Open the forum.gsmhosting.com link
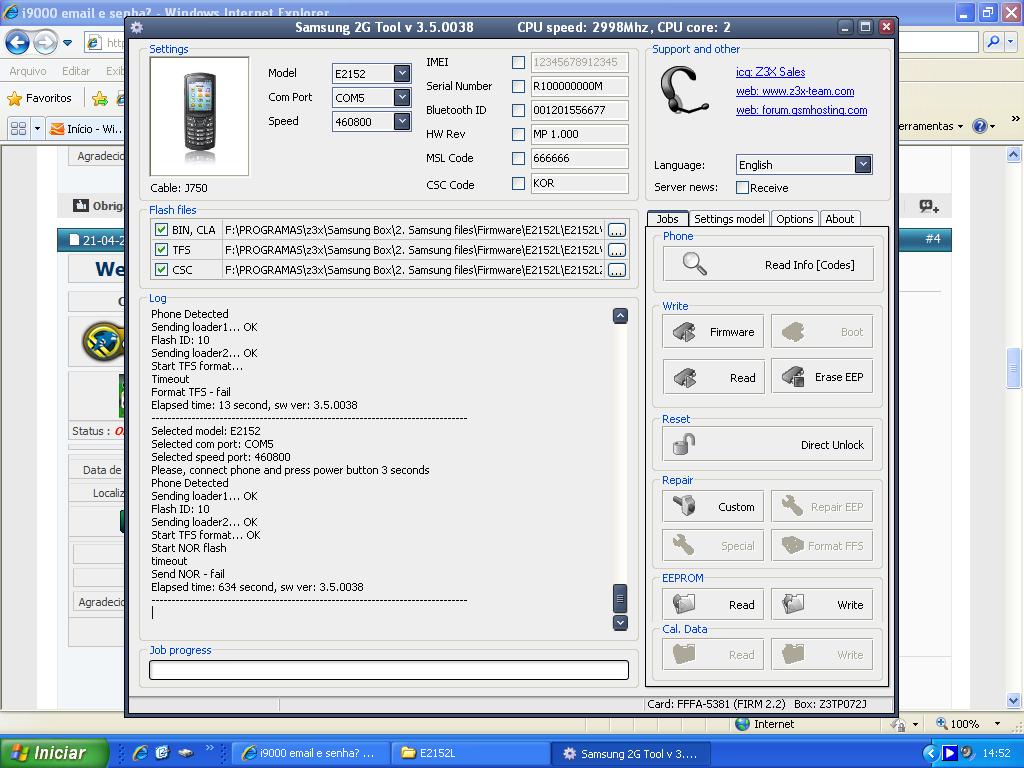This screenshot has height=768, width=1024. pyautogui.click(x=801, y=110)
